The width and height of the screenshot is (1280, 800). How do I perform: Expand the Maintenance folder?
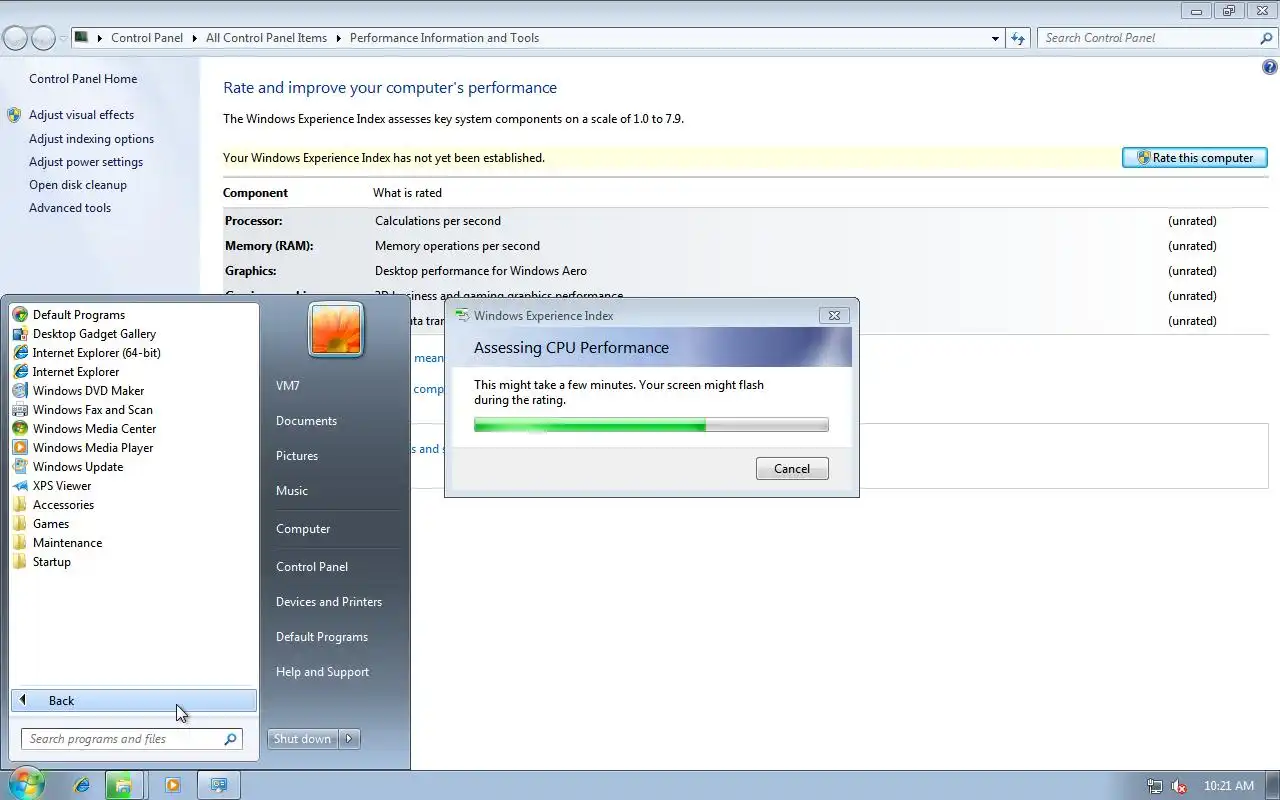67,543
